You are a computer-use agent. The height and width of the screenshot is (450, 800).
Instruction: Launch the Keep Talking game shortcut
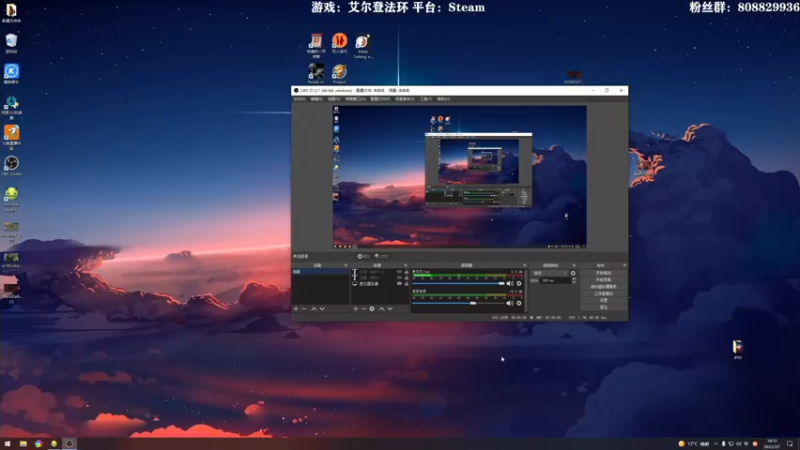[362, 46]
